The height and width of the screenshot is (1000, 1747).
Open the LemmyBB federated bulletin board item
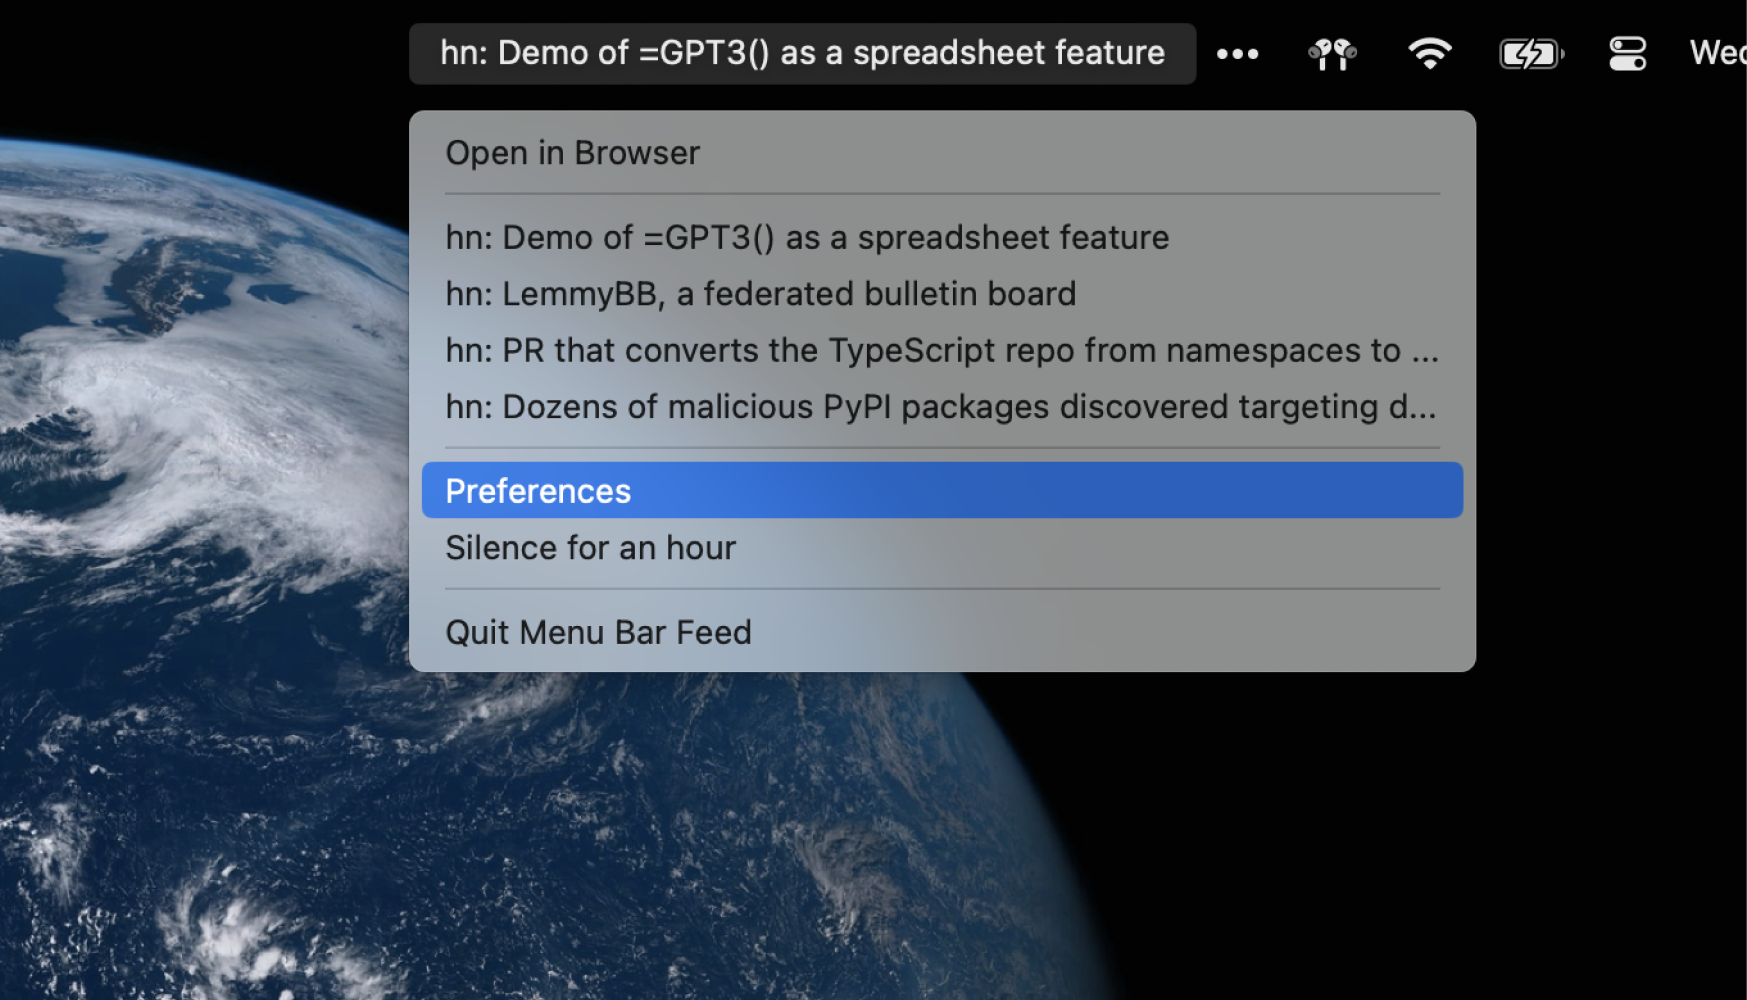pos(760,294)
